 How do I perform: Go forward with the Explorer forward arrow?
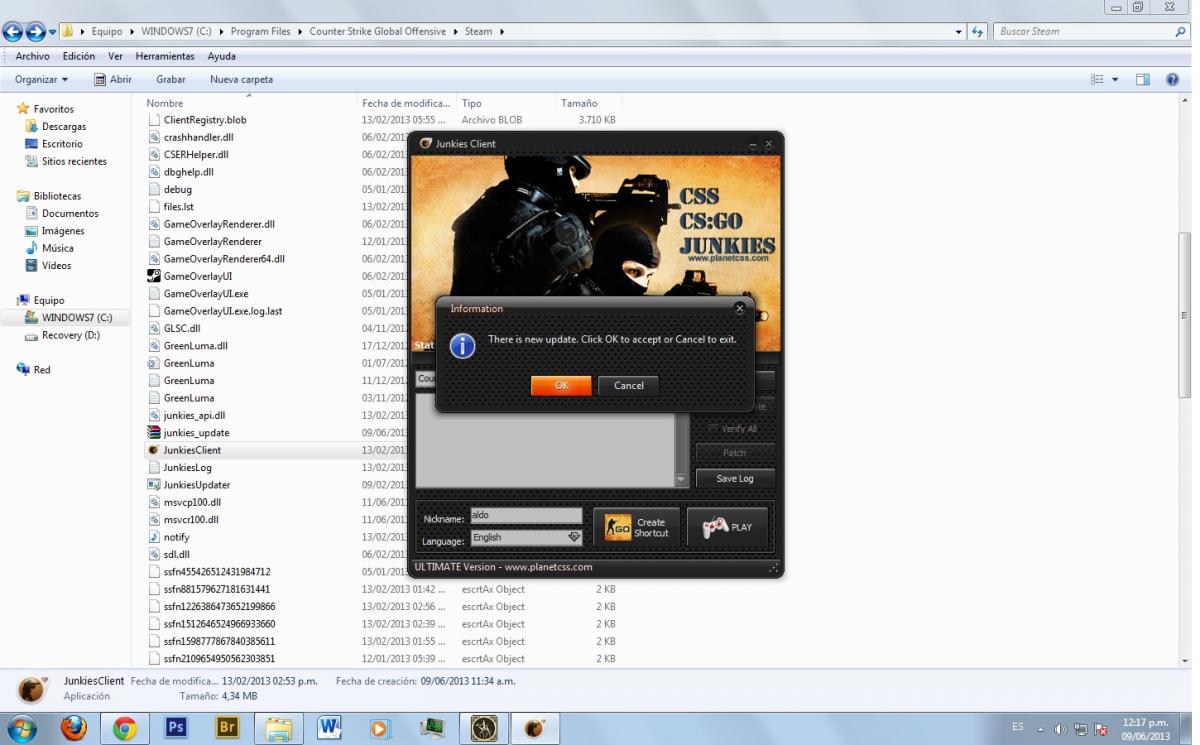[36, 31]
